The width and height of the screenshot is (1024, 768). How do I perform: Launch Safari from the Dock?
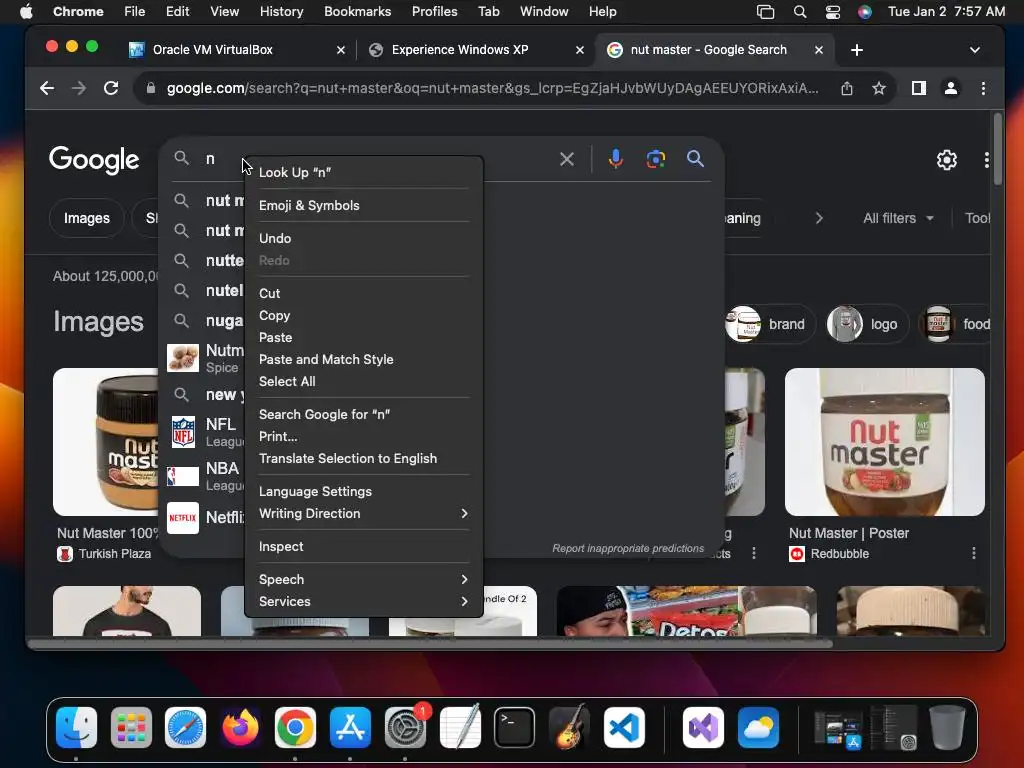click(x=185, y=727)
